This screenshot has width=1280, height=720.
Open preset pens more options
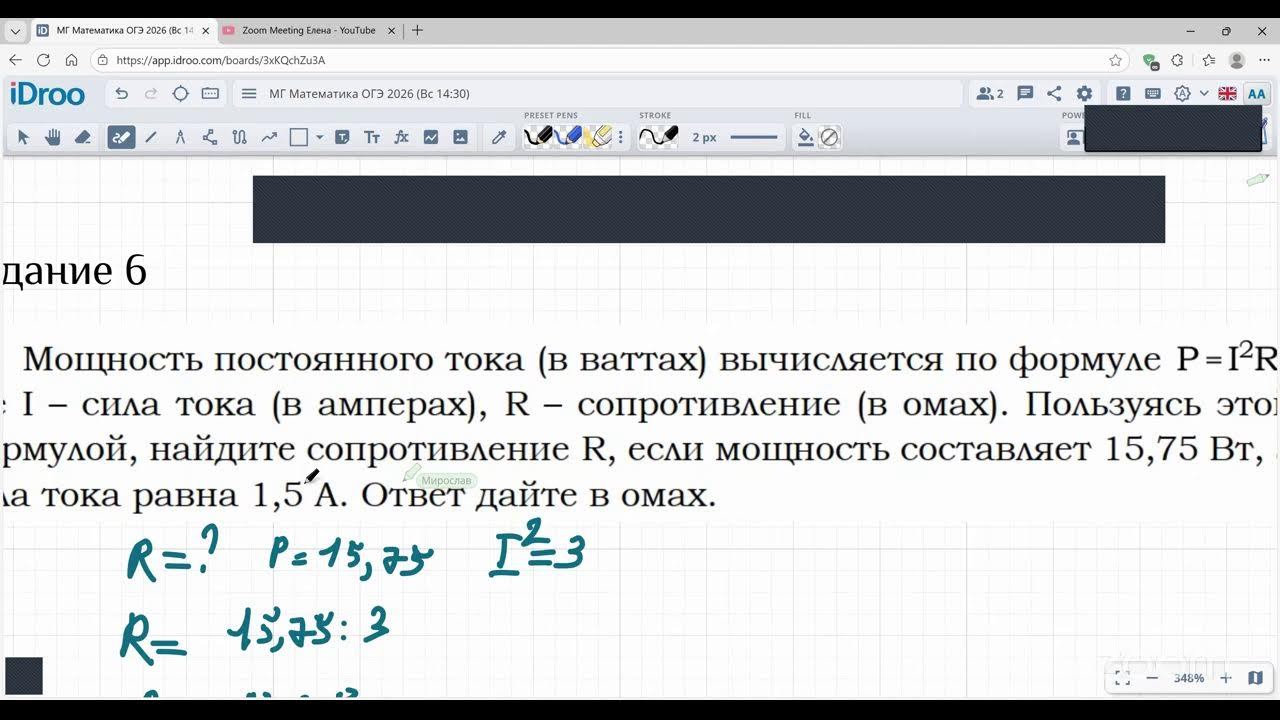pos(621,137)
